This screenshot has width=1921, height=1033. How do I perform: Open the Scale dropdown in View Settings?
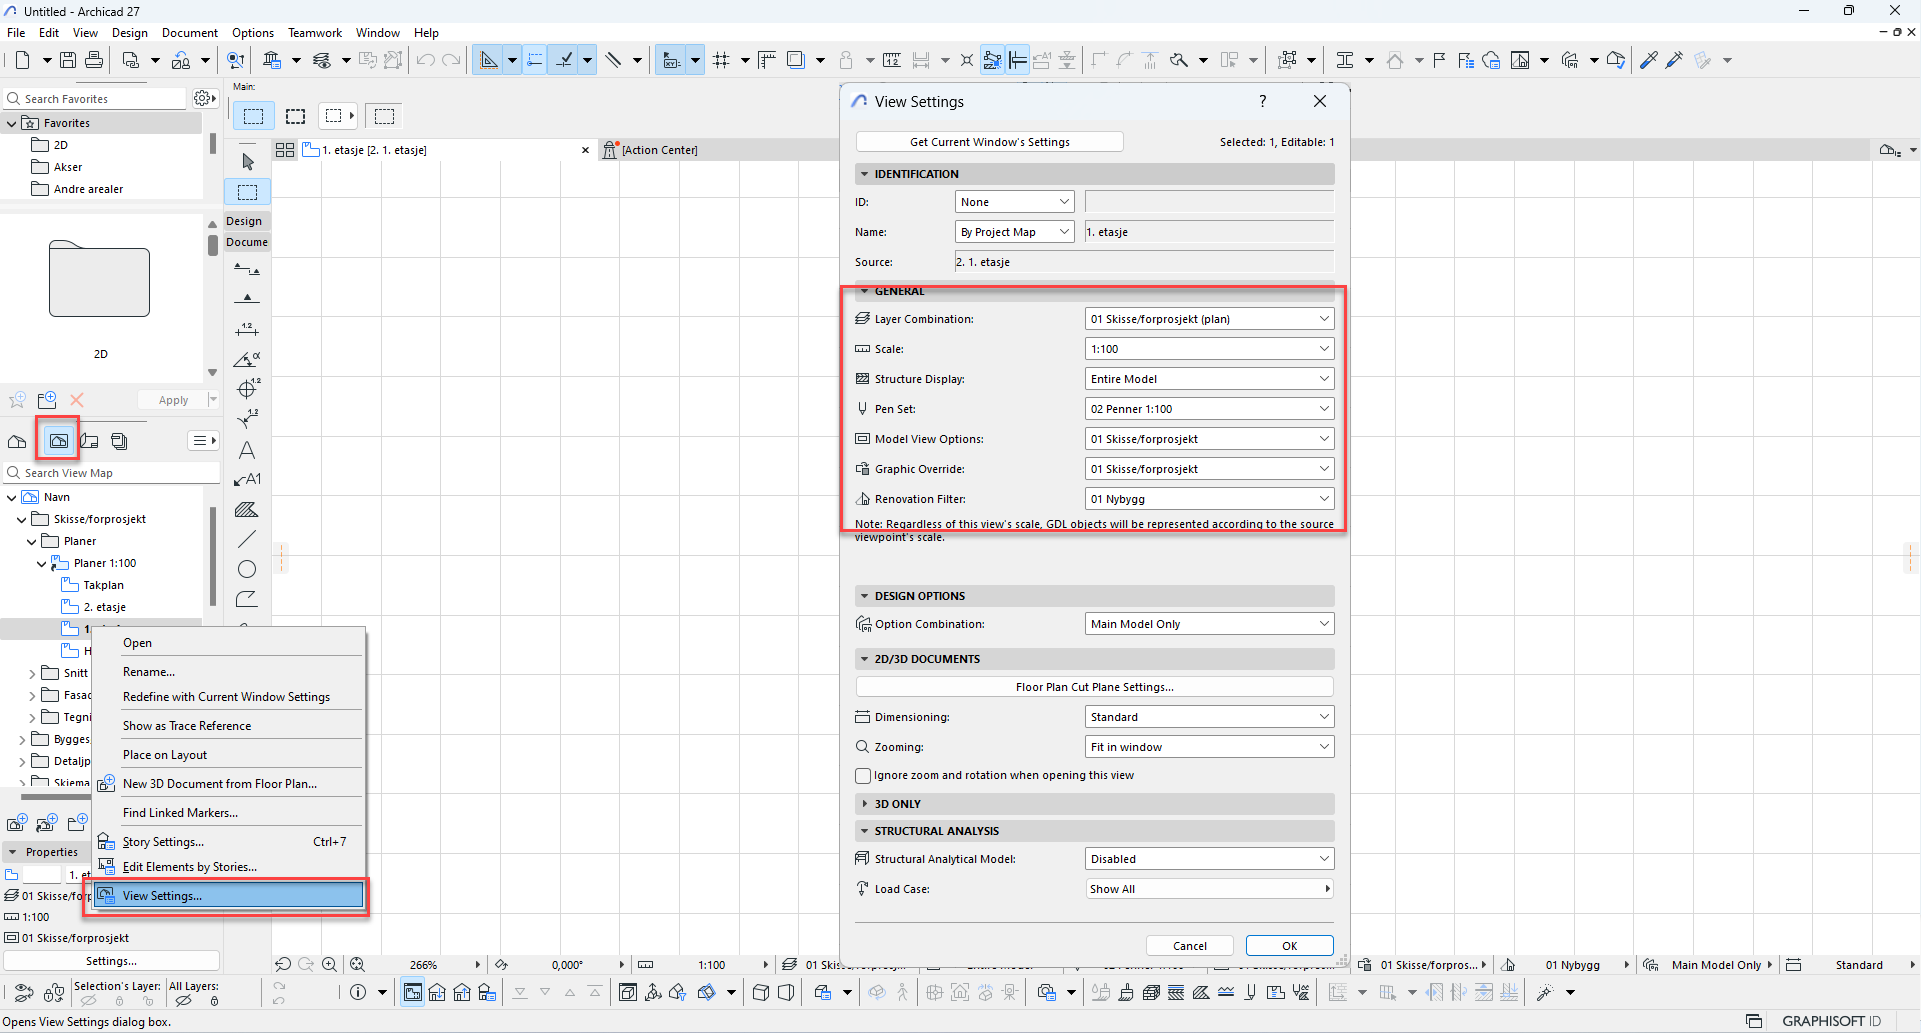pos(1209,349)
